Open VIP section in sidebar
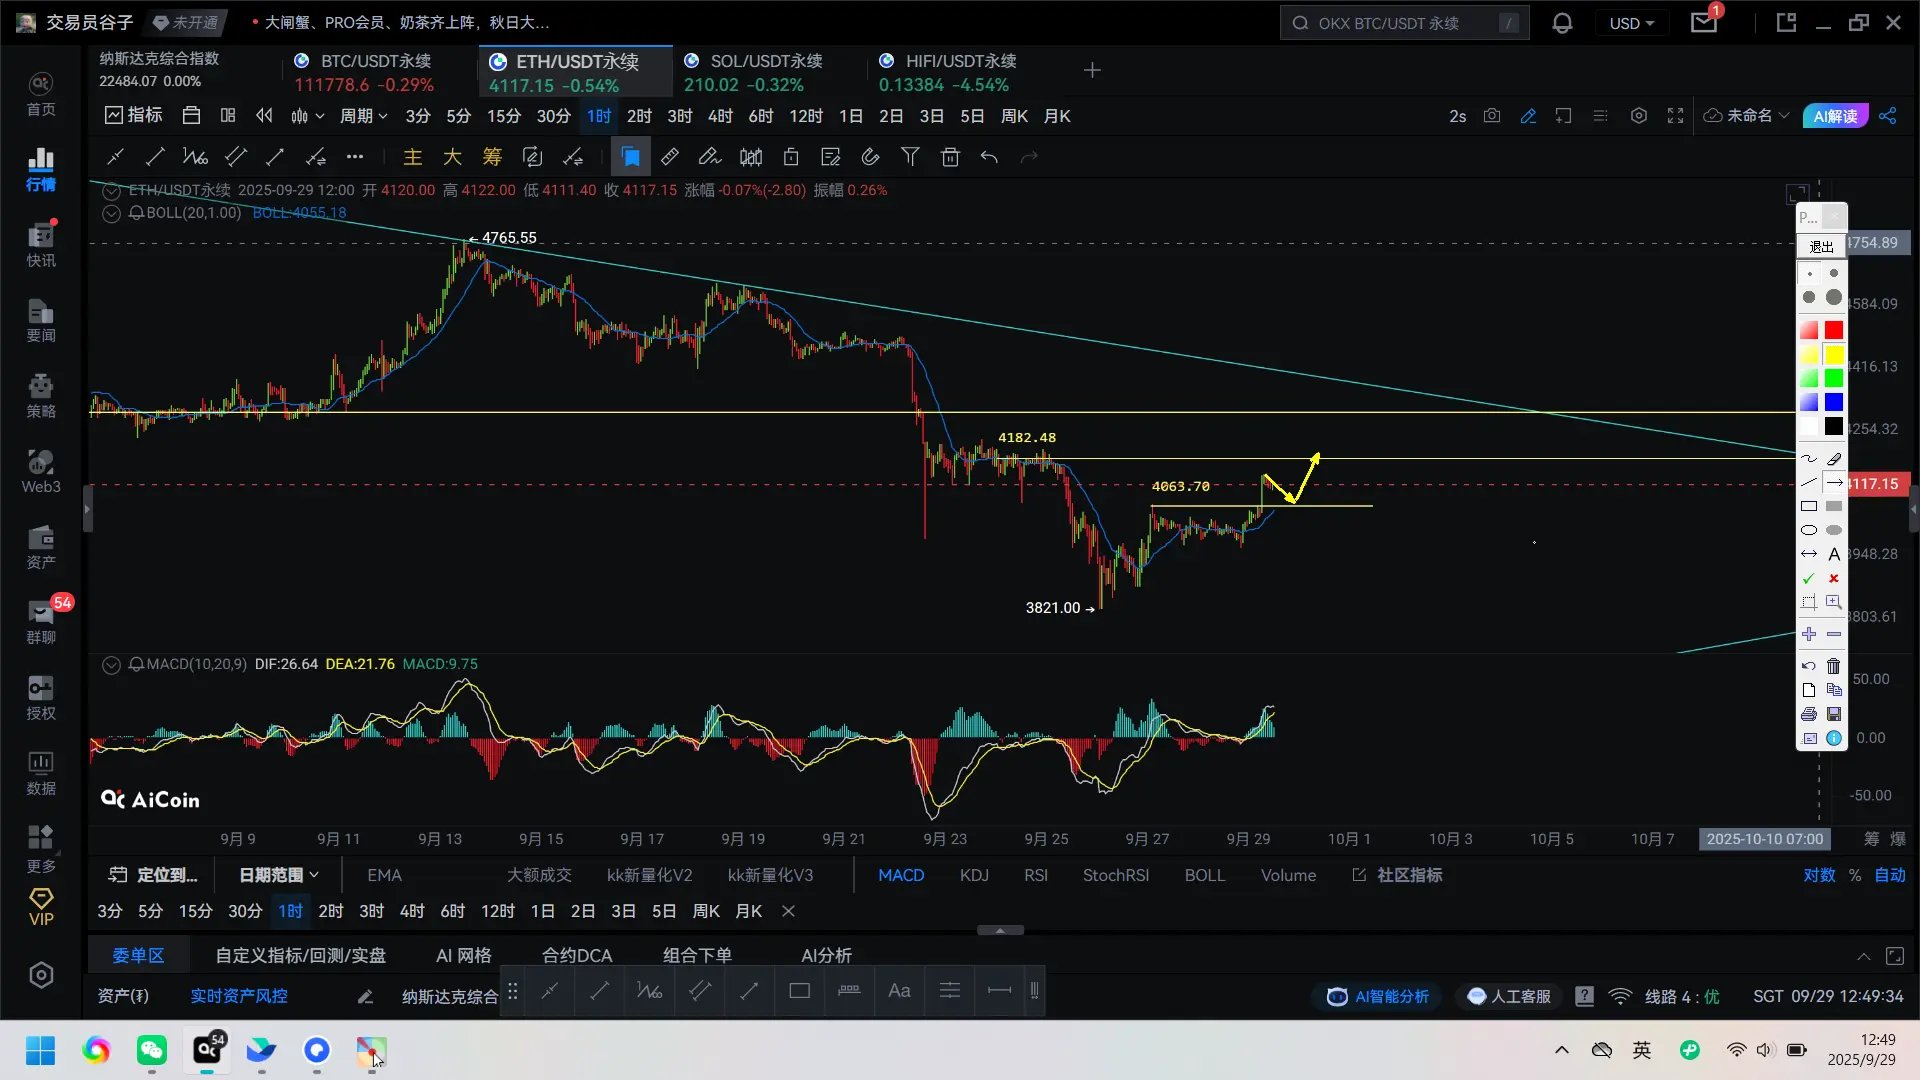Viewport: 1920px width, 1080px height. 41,907
